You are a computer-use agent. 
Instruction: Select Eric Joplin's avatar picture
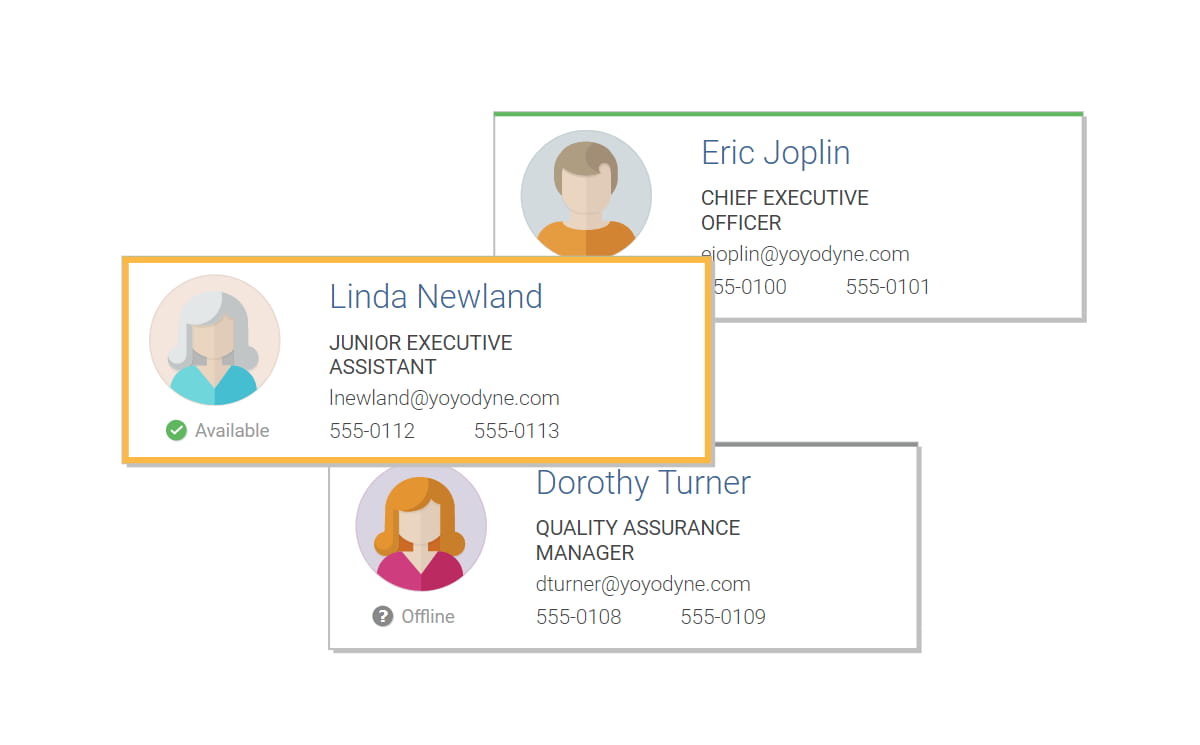[586, 190]
